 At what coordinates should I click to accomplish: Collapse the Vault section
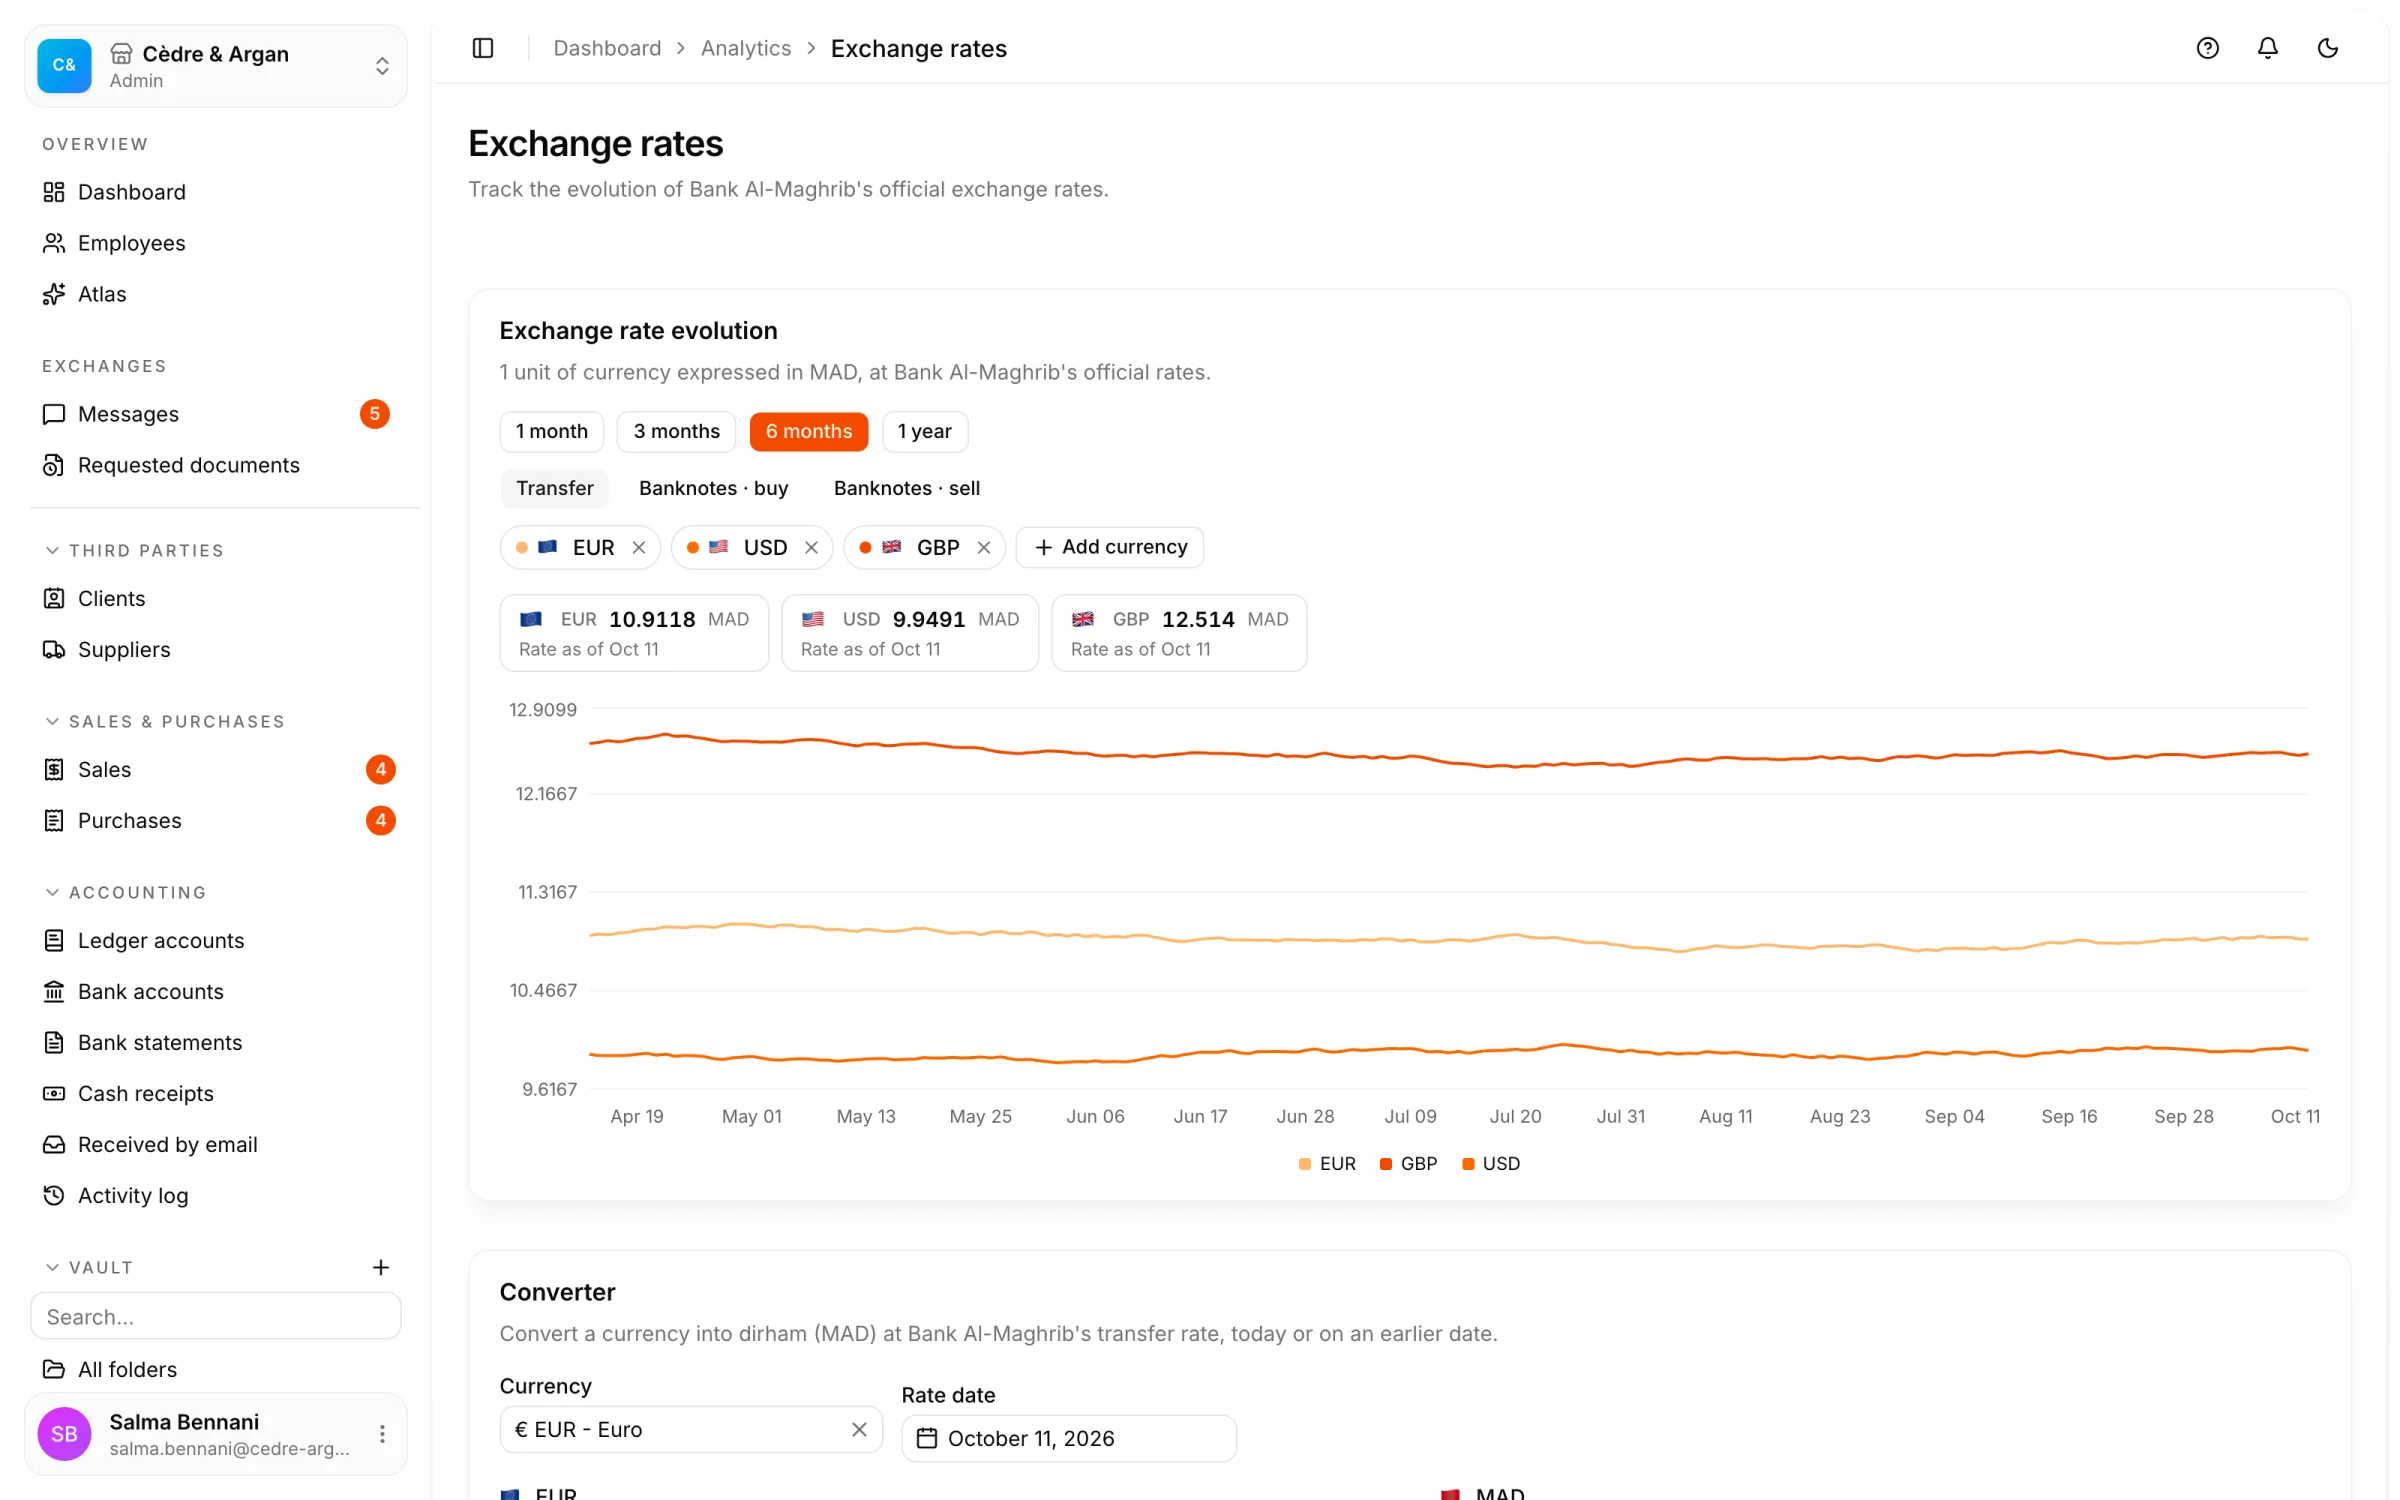pyautogui.click(x=90, y=1267)
